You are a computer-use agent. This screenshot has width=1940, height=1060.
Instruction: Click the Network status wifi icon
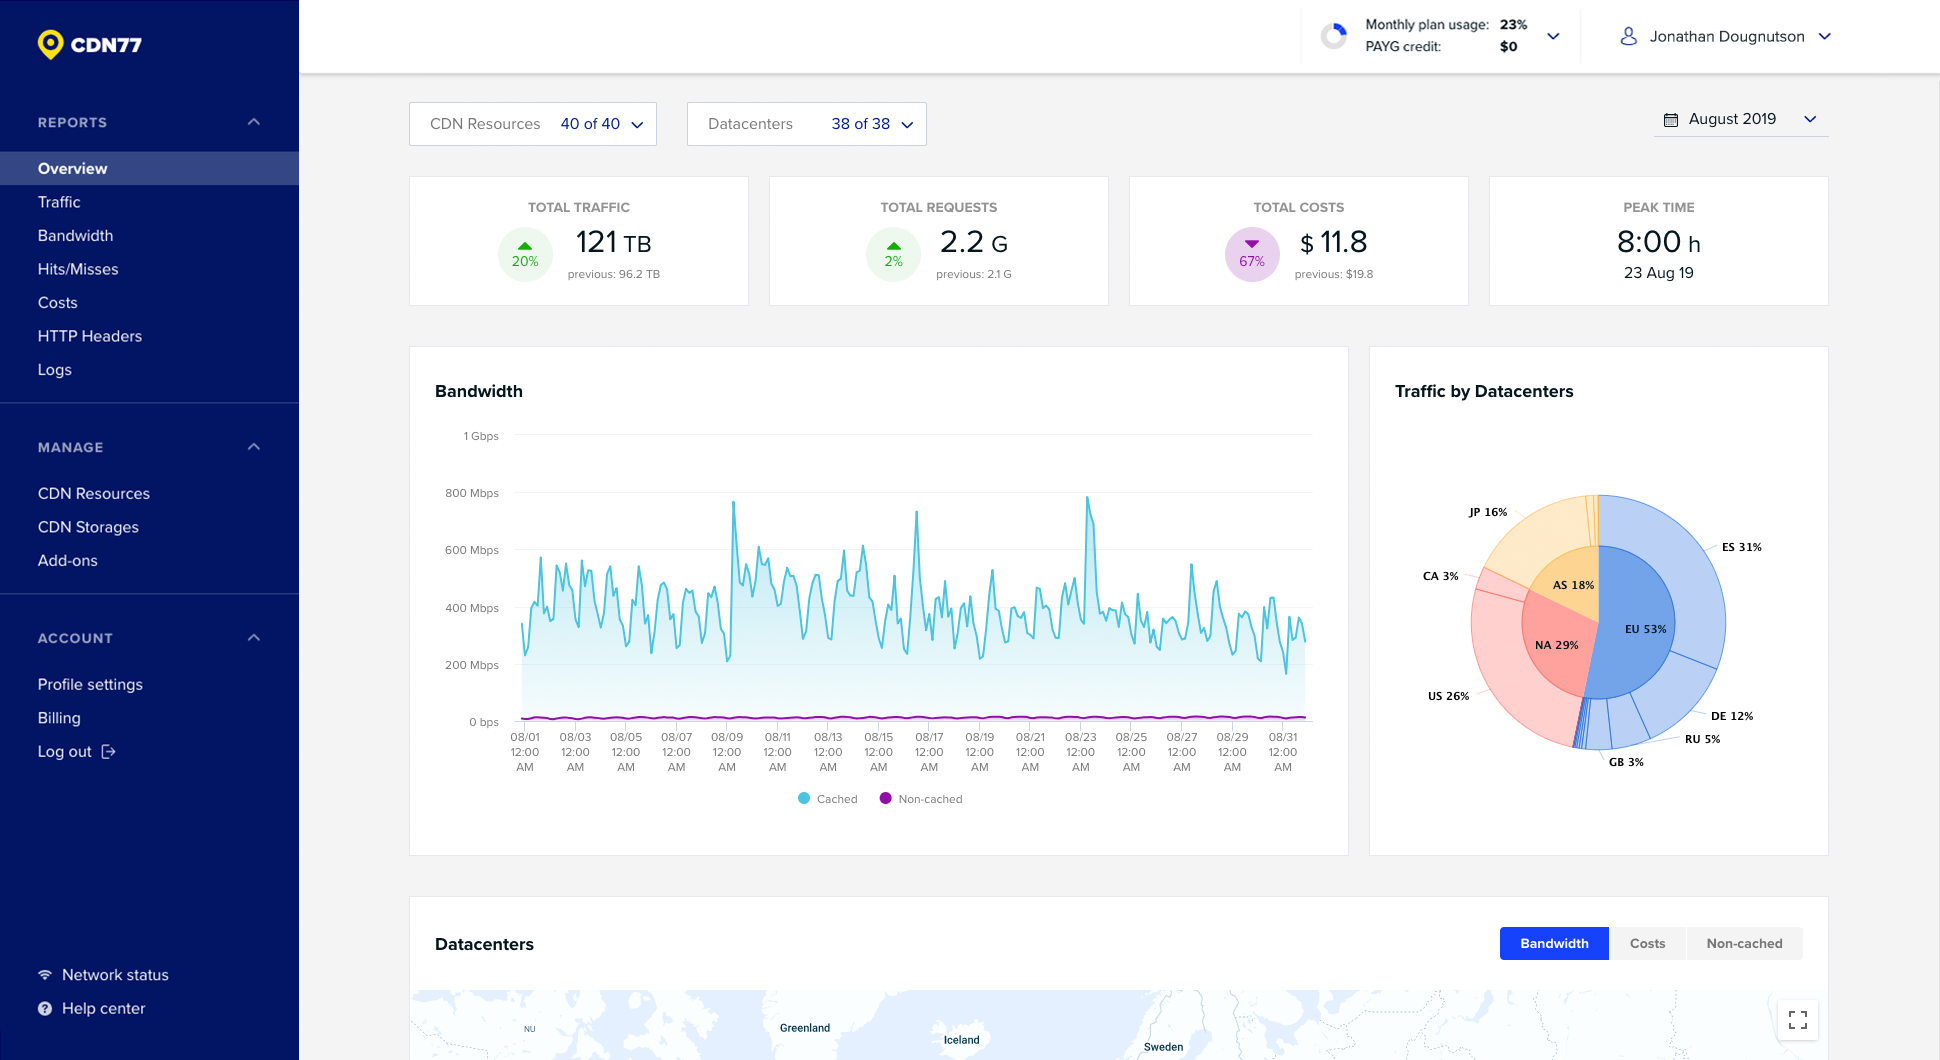pos(44,974)
